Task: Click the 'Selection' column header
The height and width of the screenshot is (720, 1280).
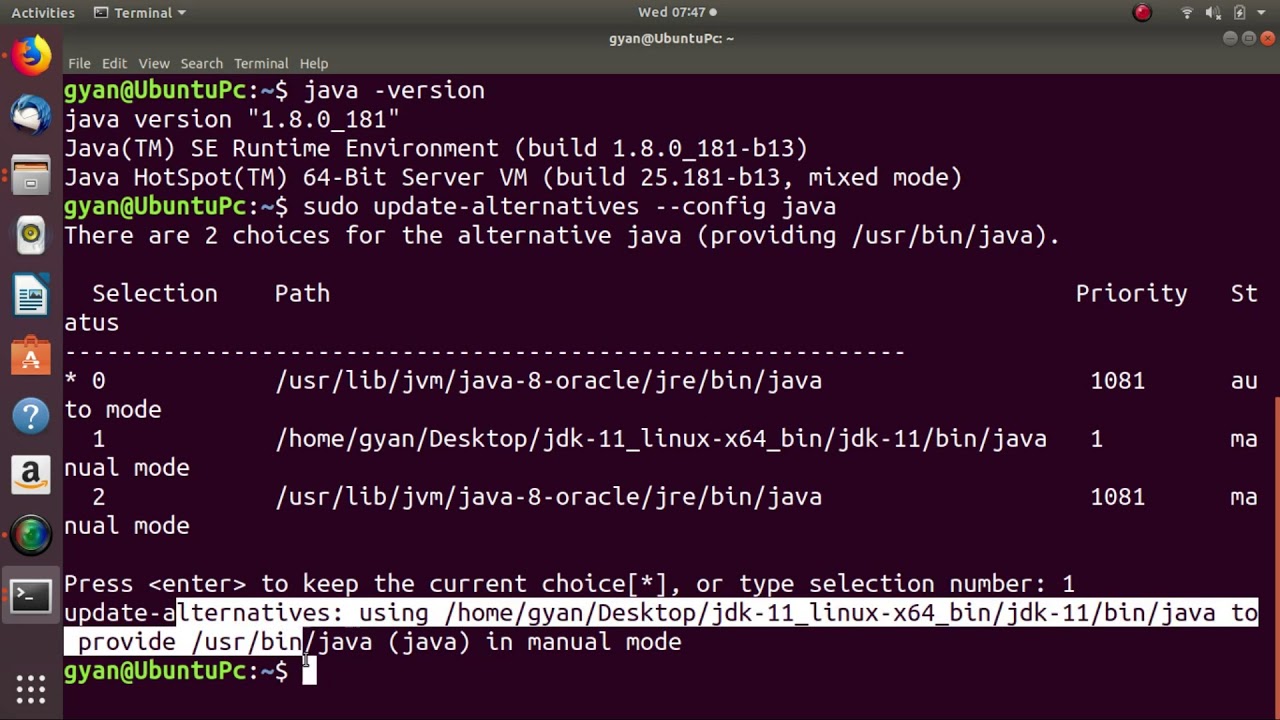Action: [155, 293]
